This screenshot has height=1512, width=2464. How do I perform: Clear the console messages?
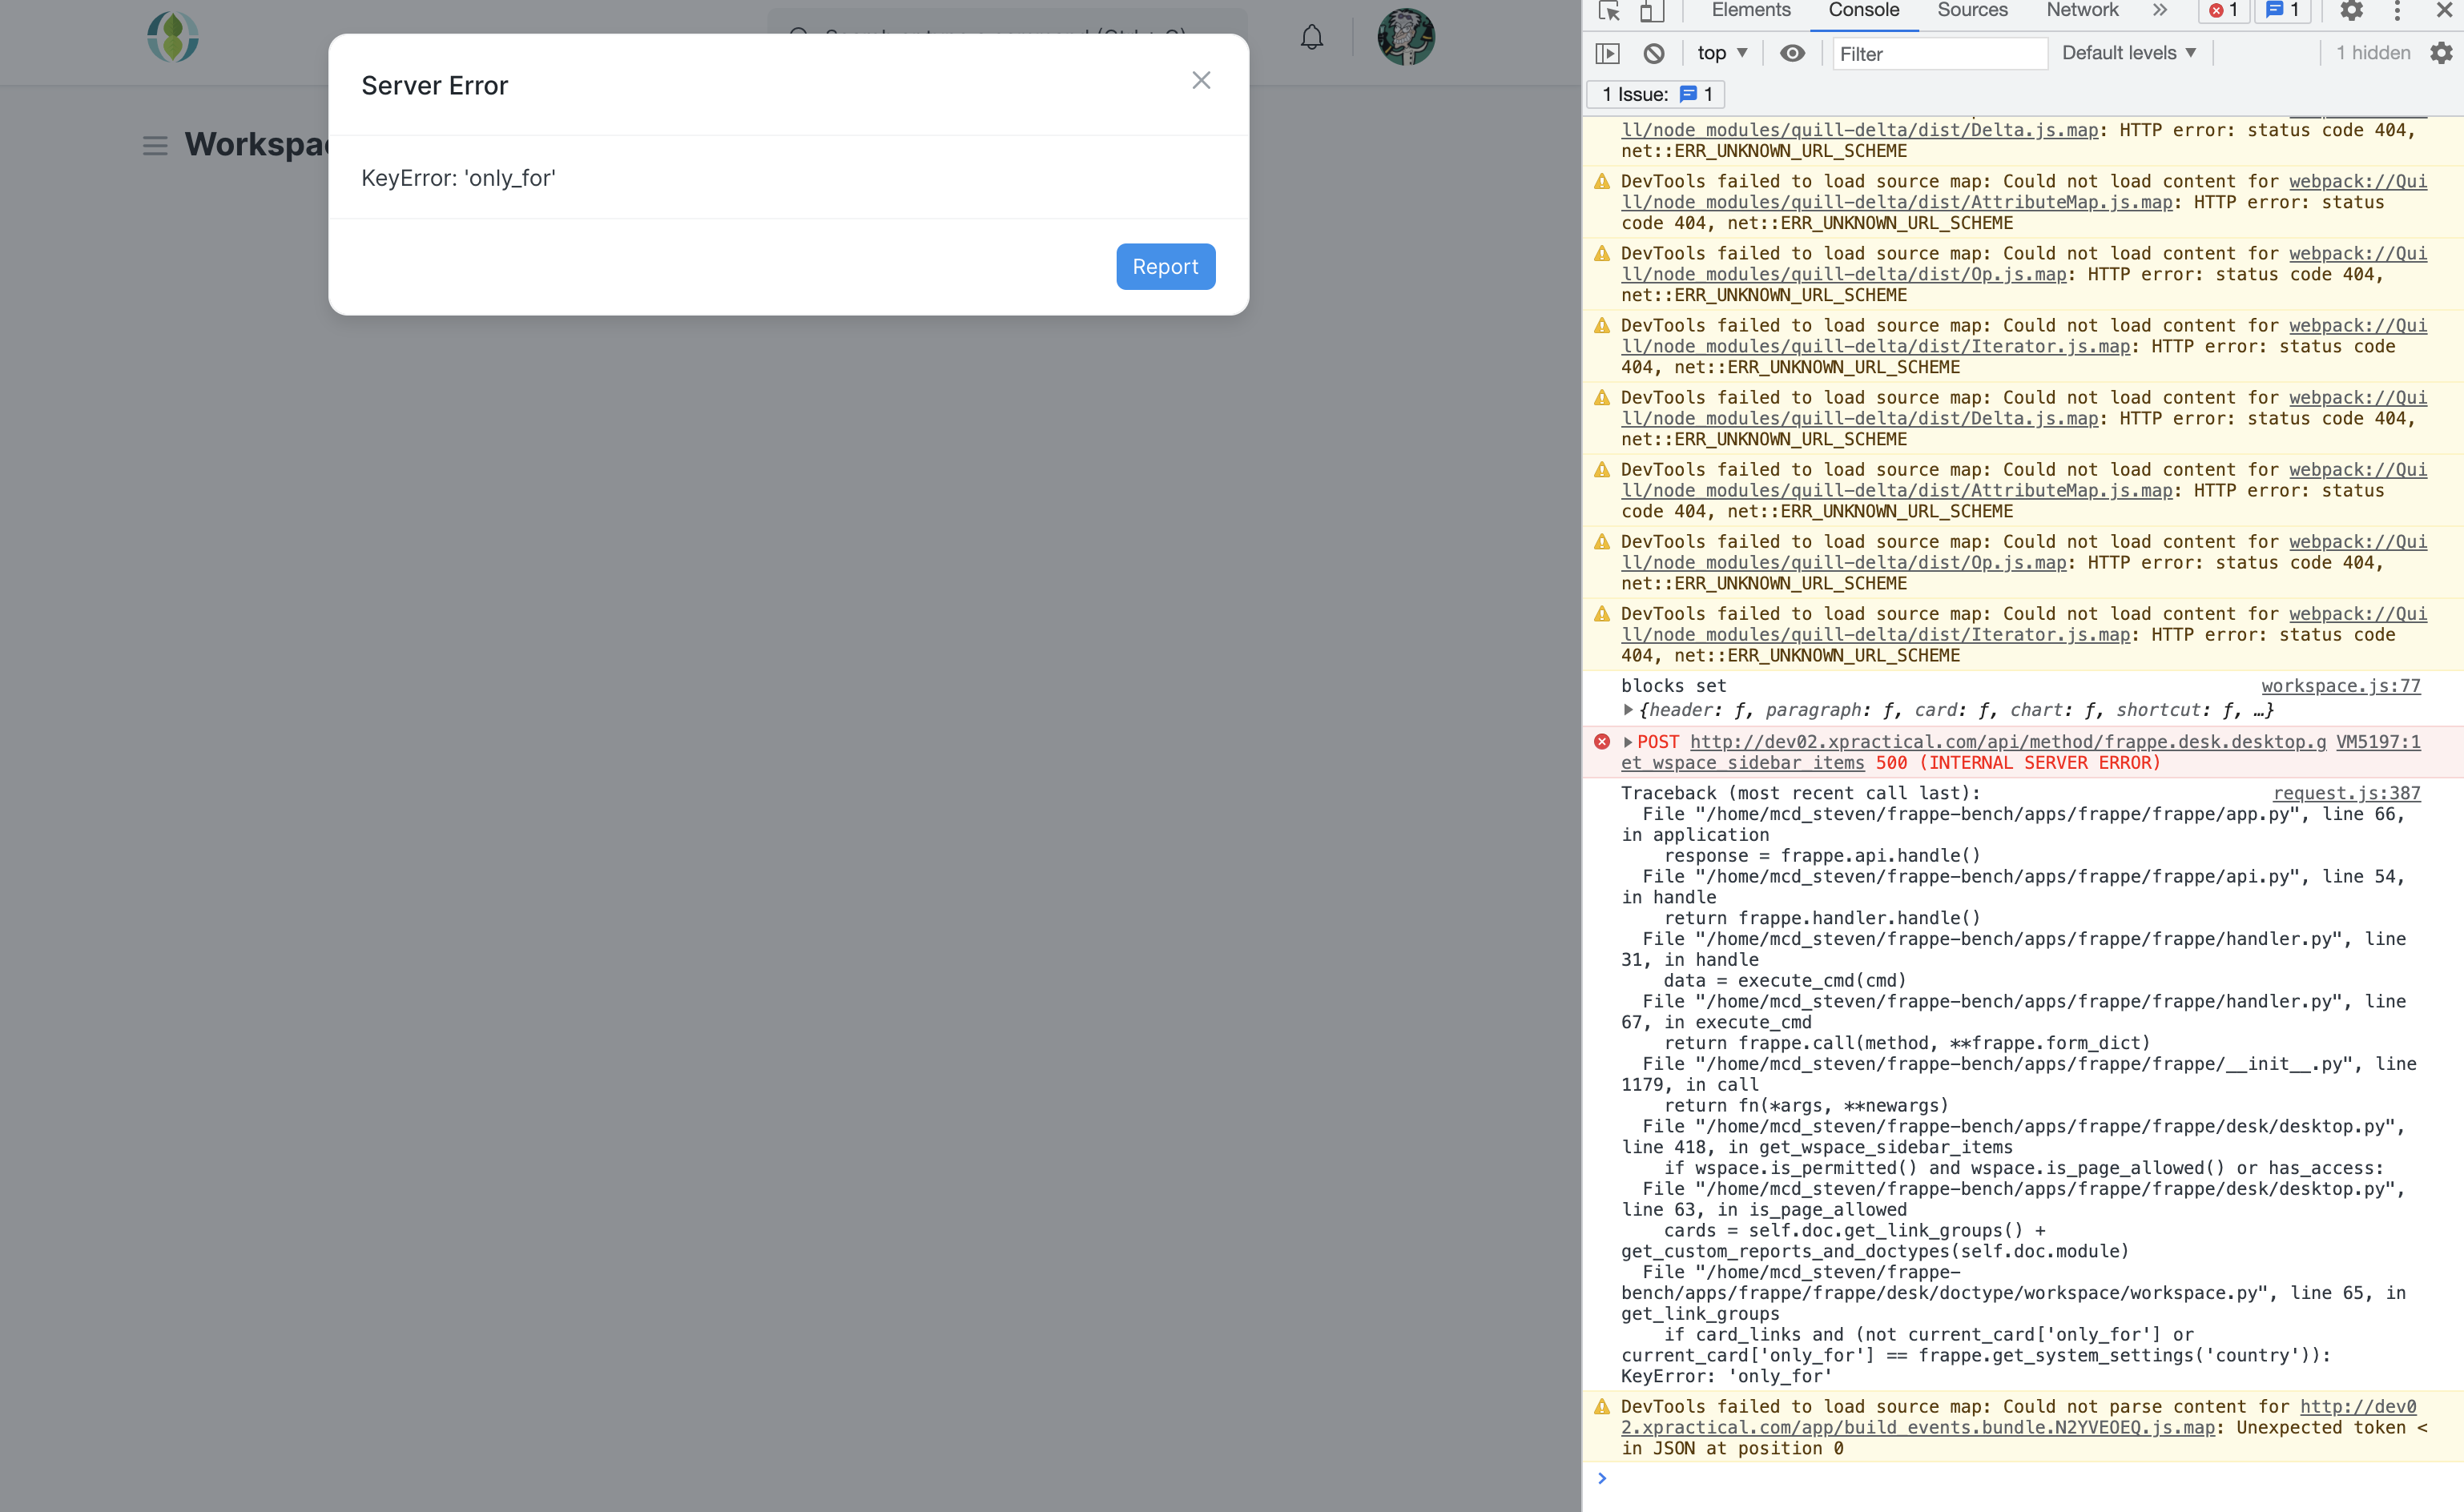pyautogui.click(x=1654, y=53)
